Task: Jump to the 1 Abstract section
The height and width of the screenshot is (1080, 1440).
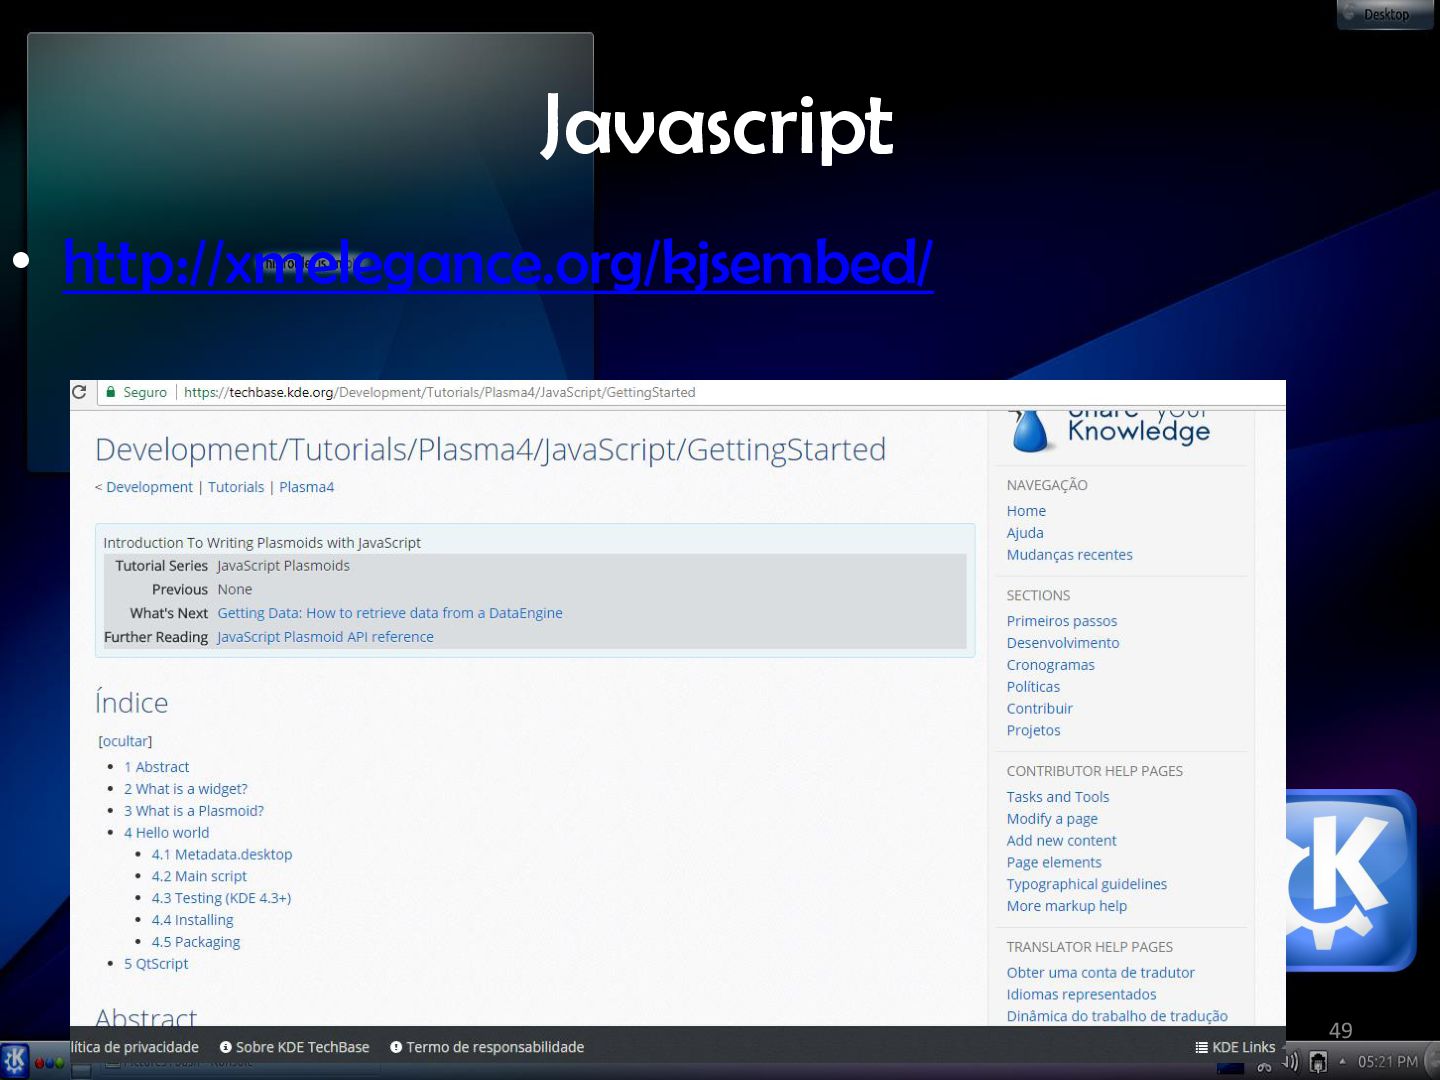Action: pos(156,767)
